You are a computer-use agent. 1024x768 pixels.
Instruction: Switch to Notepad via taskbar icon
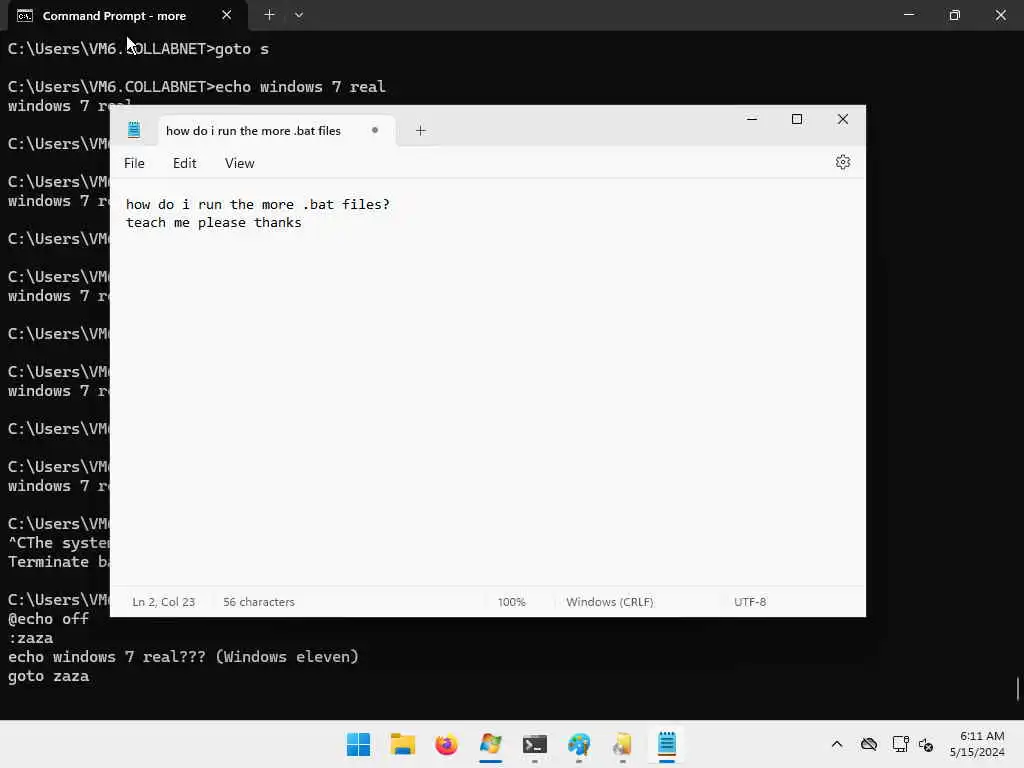[667, 744]
